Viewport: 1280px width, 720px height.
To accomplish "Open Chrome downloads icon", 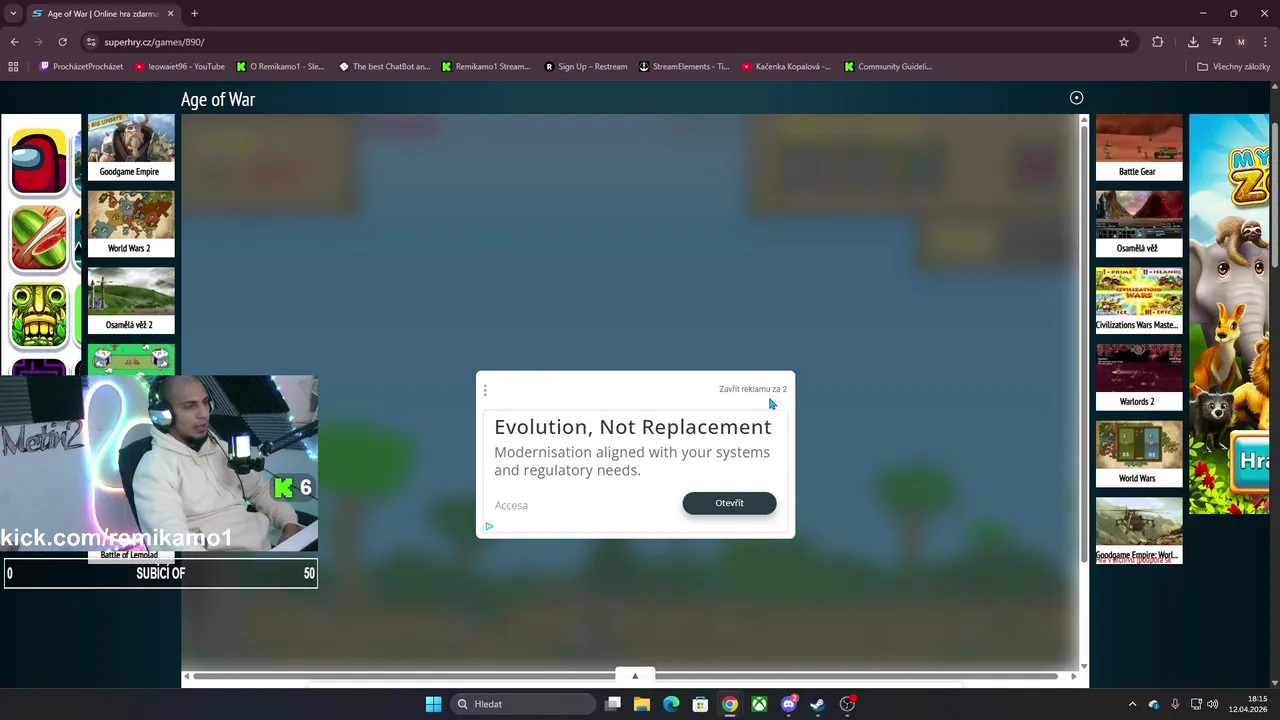I will tap(1193, 42).
